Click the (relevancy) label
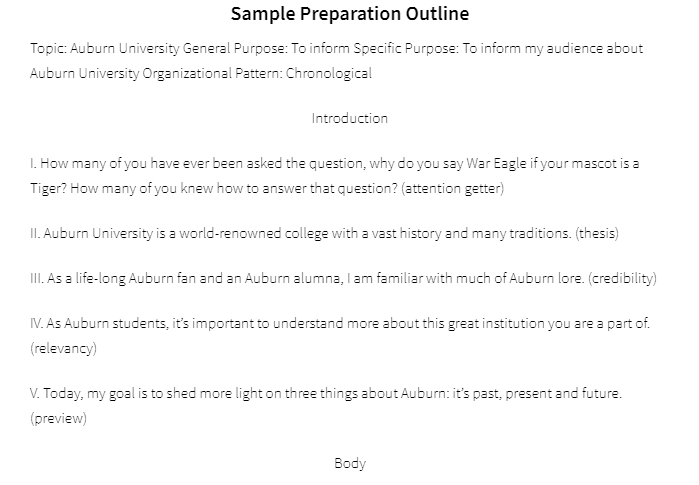 tap(63, 349)
